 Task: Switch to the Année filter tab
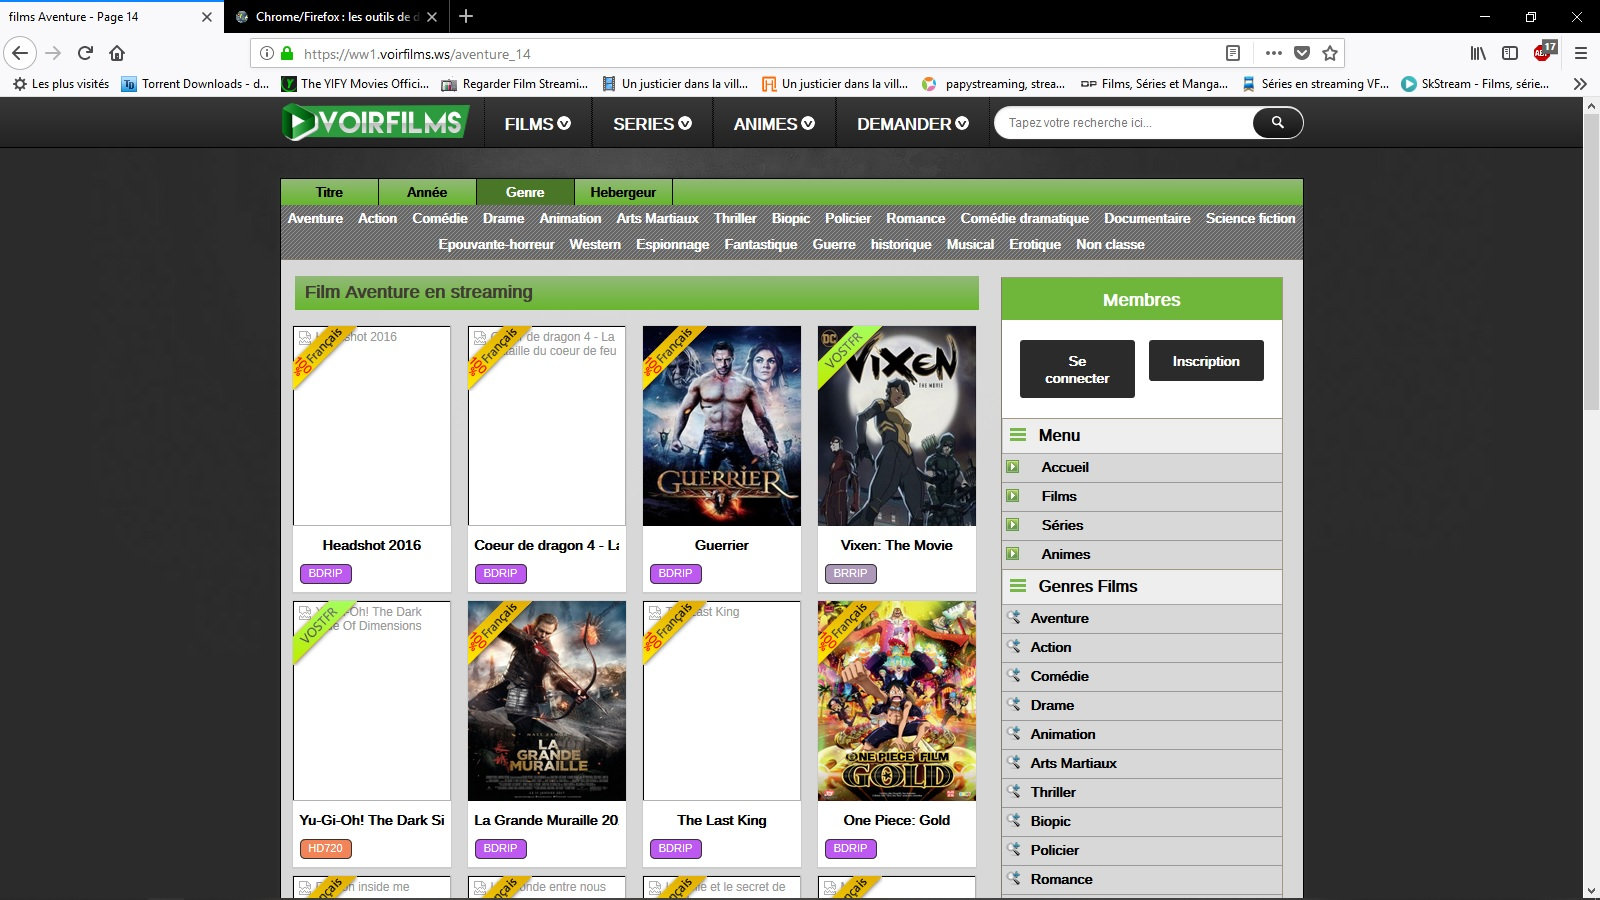click(427, 192)
